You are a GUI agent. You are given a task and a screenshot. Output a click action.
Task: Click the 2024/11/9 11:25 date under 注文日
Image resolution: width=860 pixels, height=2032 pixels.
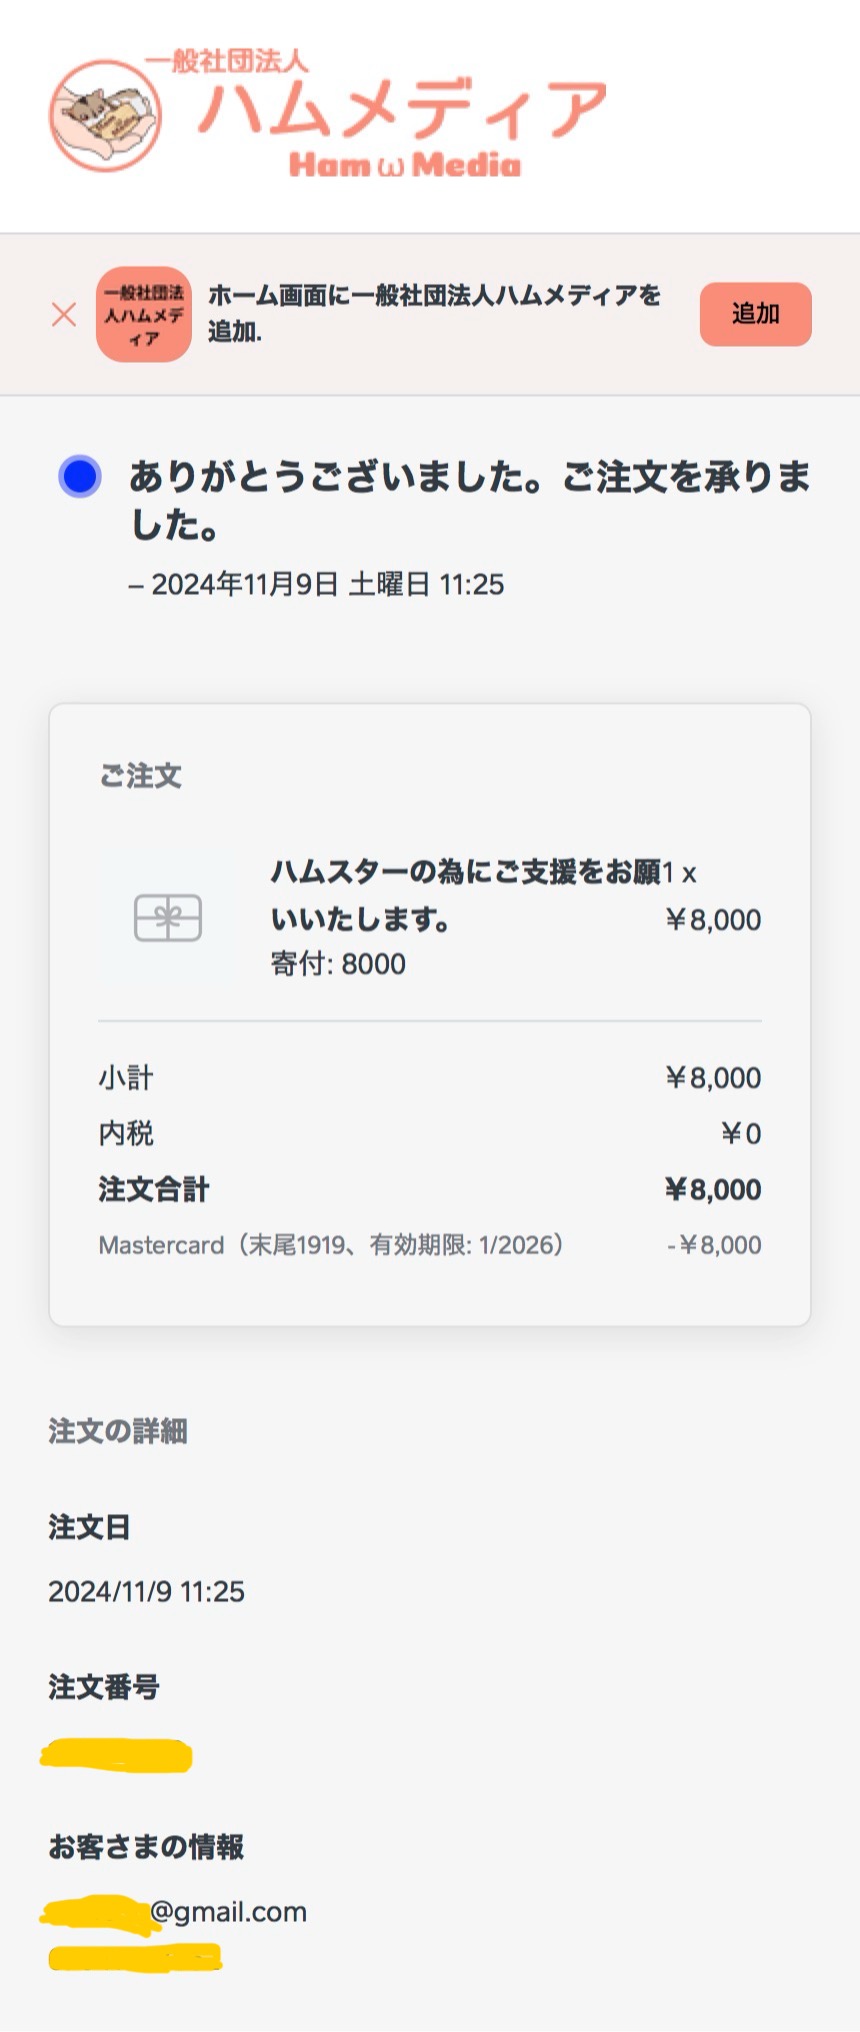(146, 1592)
